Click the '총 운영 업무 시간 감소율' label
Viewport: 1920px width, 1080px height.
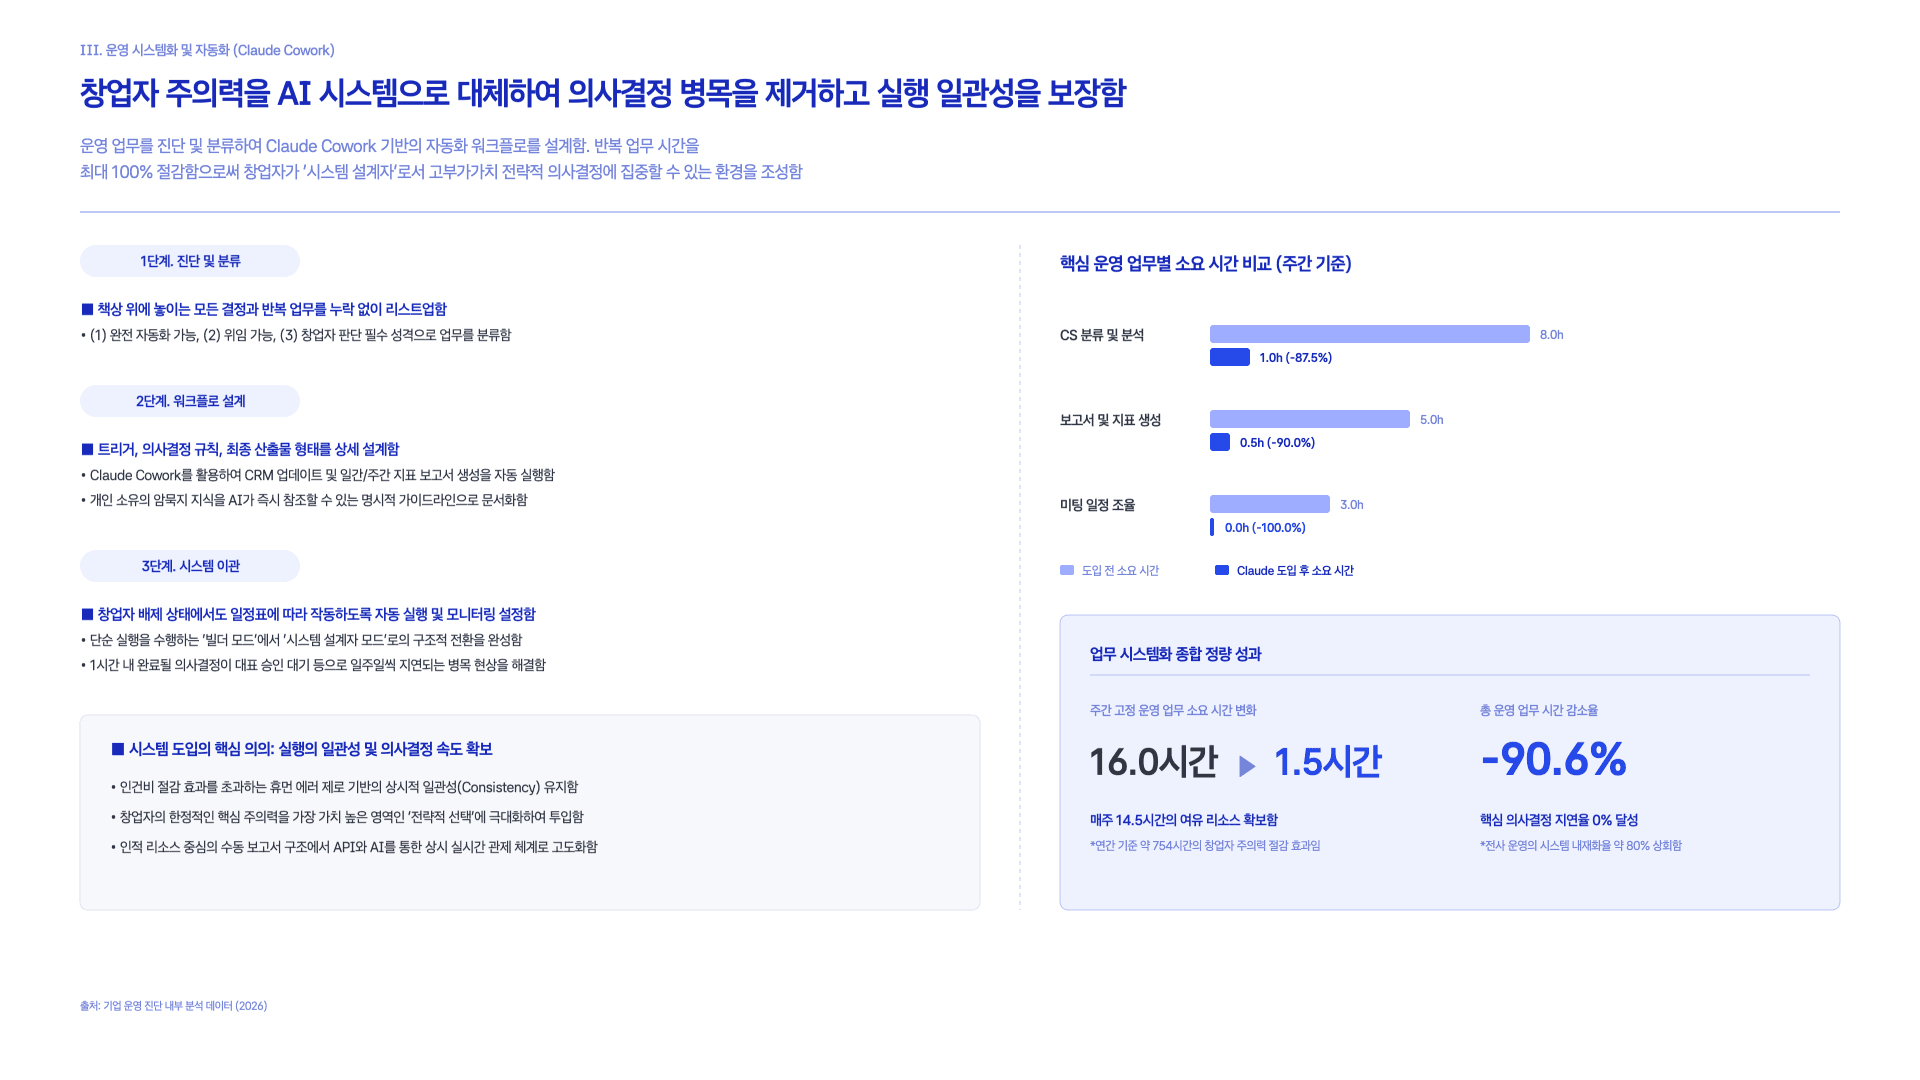tap(1539, 711)
